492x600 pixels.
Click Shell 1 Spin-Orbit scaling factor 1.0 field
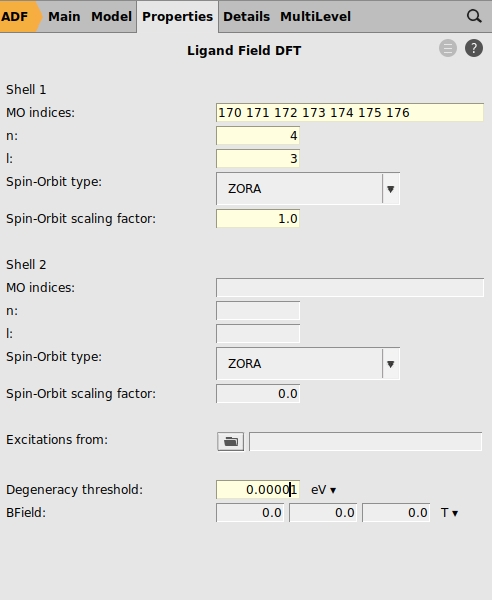pyautogui.click(x=258, y=218)
